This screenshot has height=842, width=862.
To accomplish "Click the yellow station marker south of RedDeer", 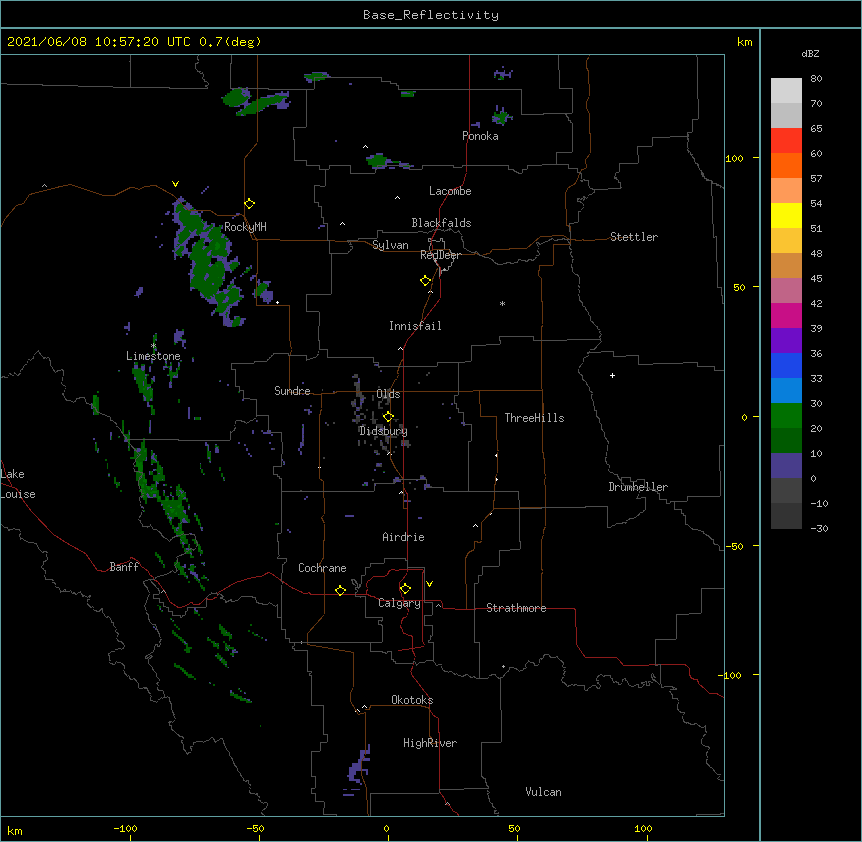I will pos(426,281).
